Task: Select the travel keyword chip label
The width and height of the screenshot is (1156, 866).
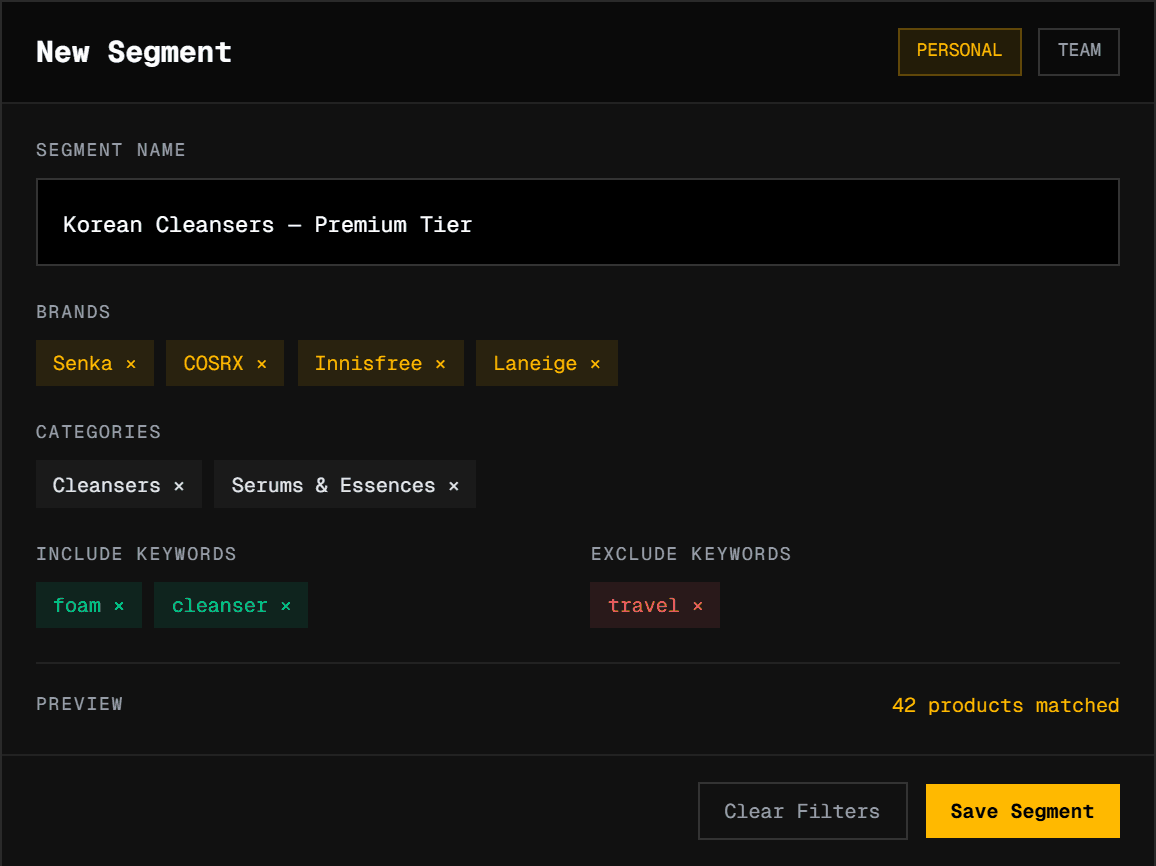Action: pos(643,605)
